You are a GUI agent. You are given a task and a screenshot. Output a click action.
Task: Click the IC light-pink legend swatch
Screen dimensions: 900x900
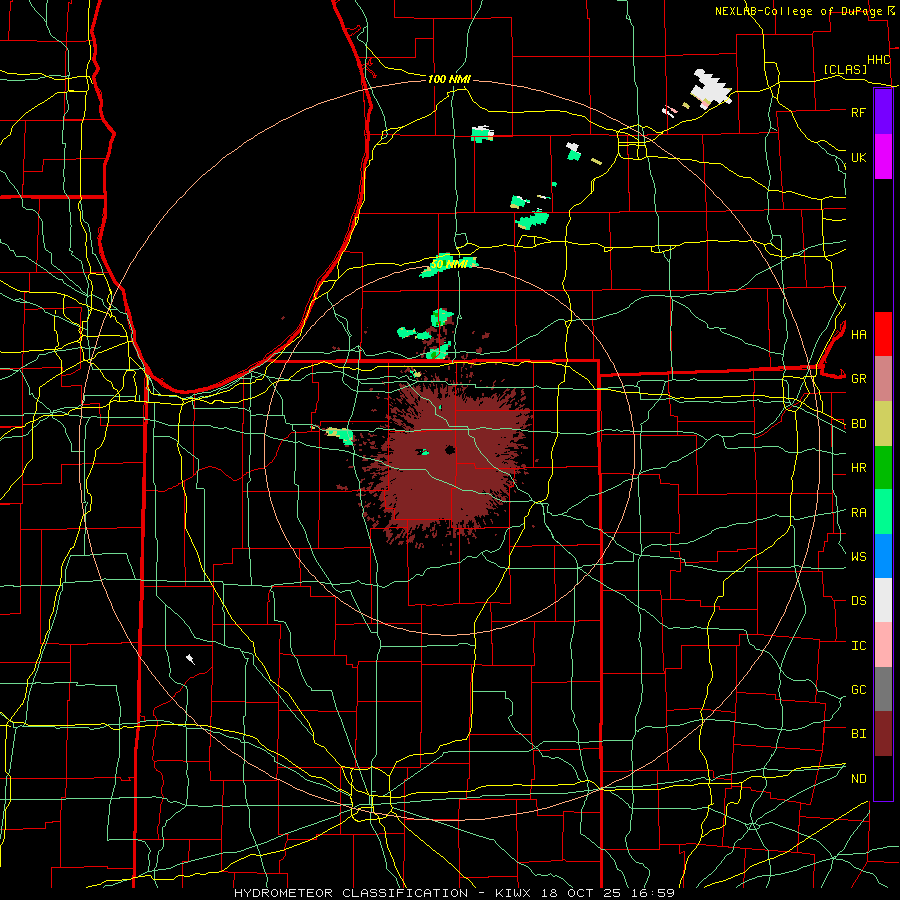(x=883, y=645)
